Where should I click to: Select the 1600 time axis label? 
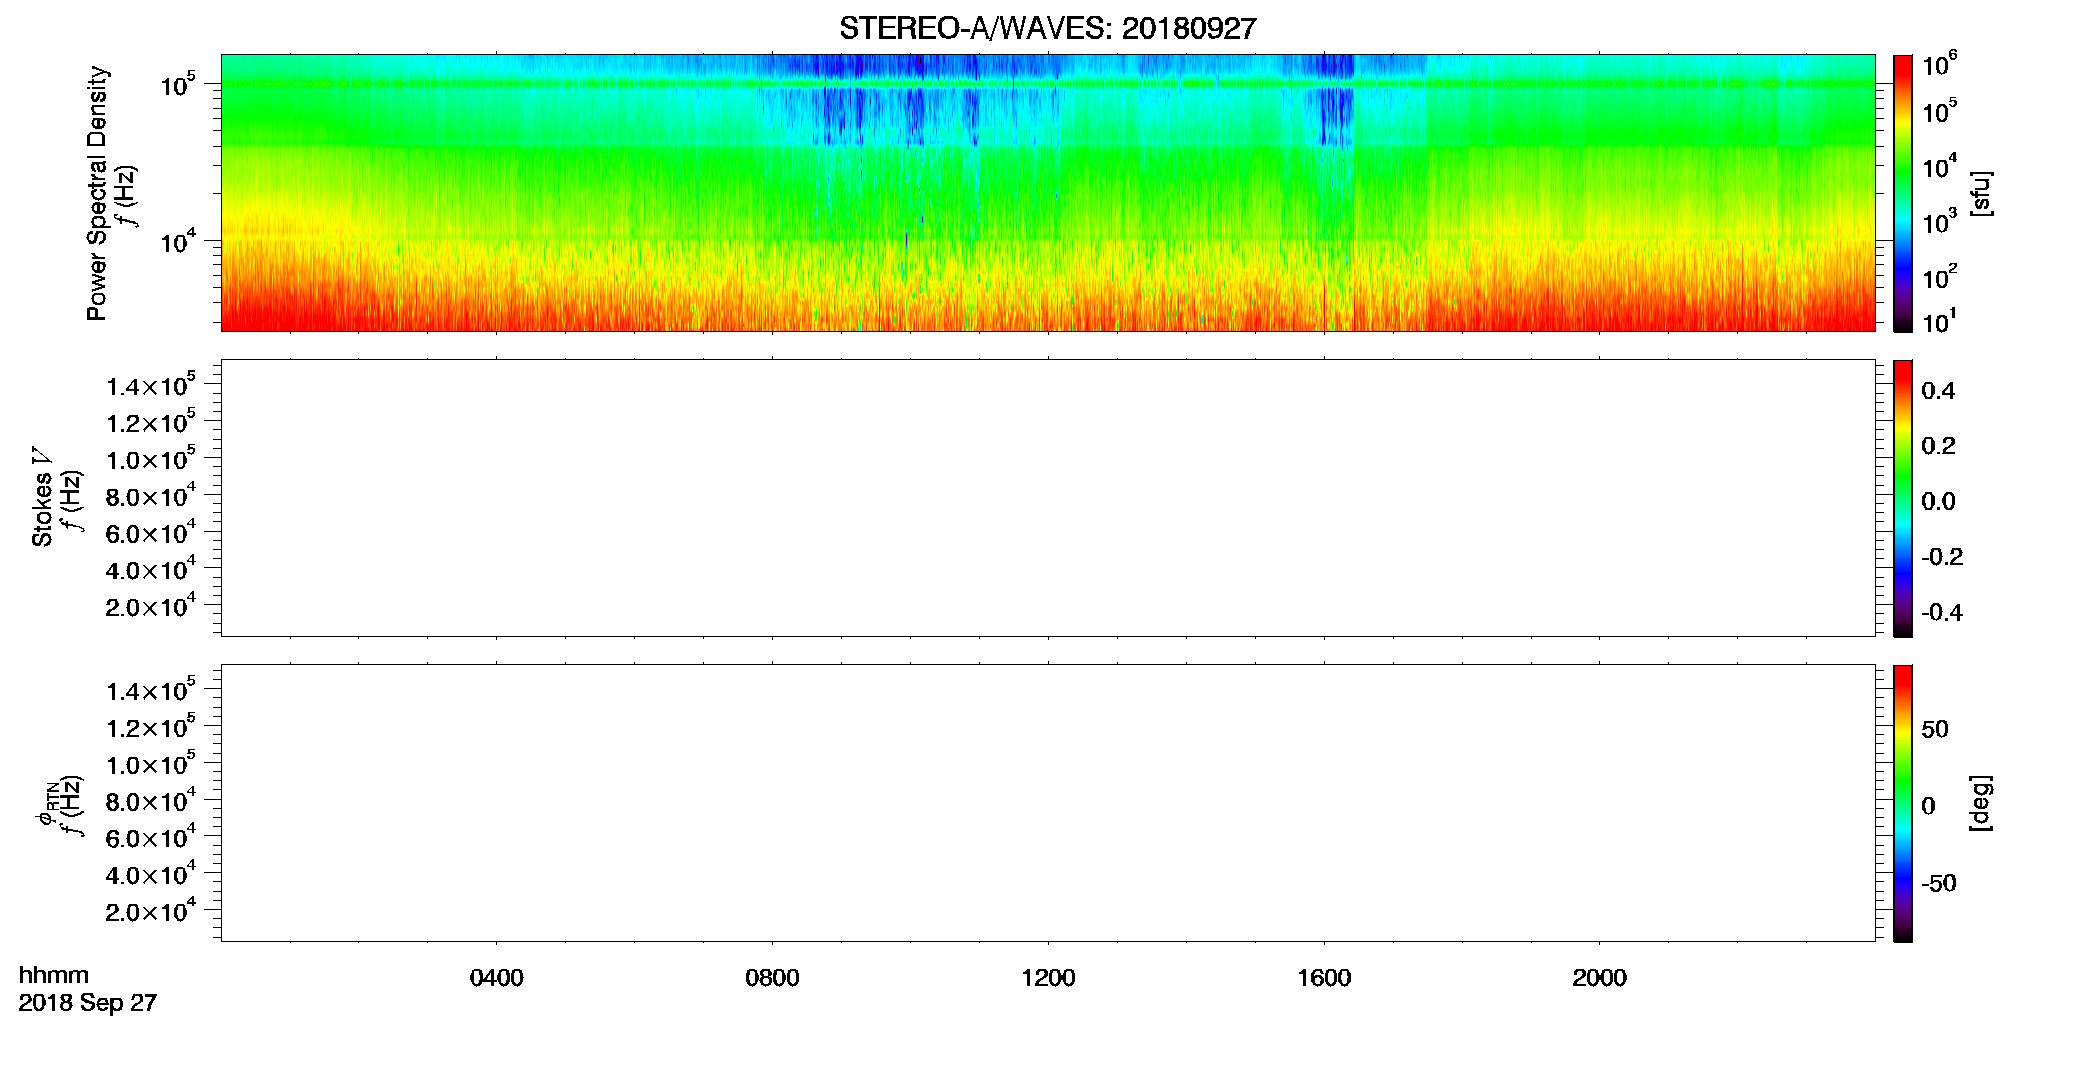[1324, 978]
